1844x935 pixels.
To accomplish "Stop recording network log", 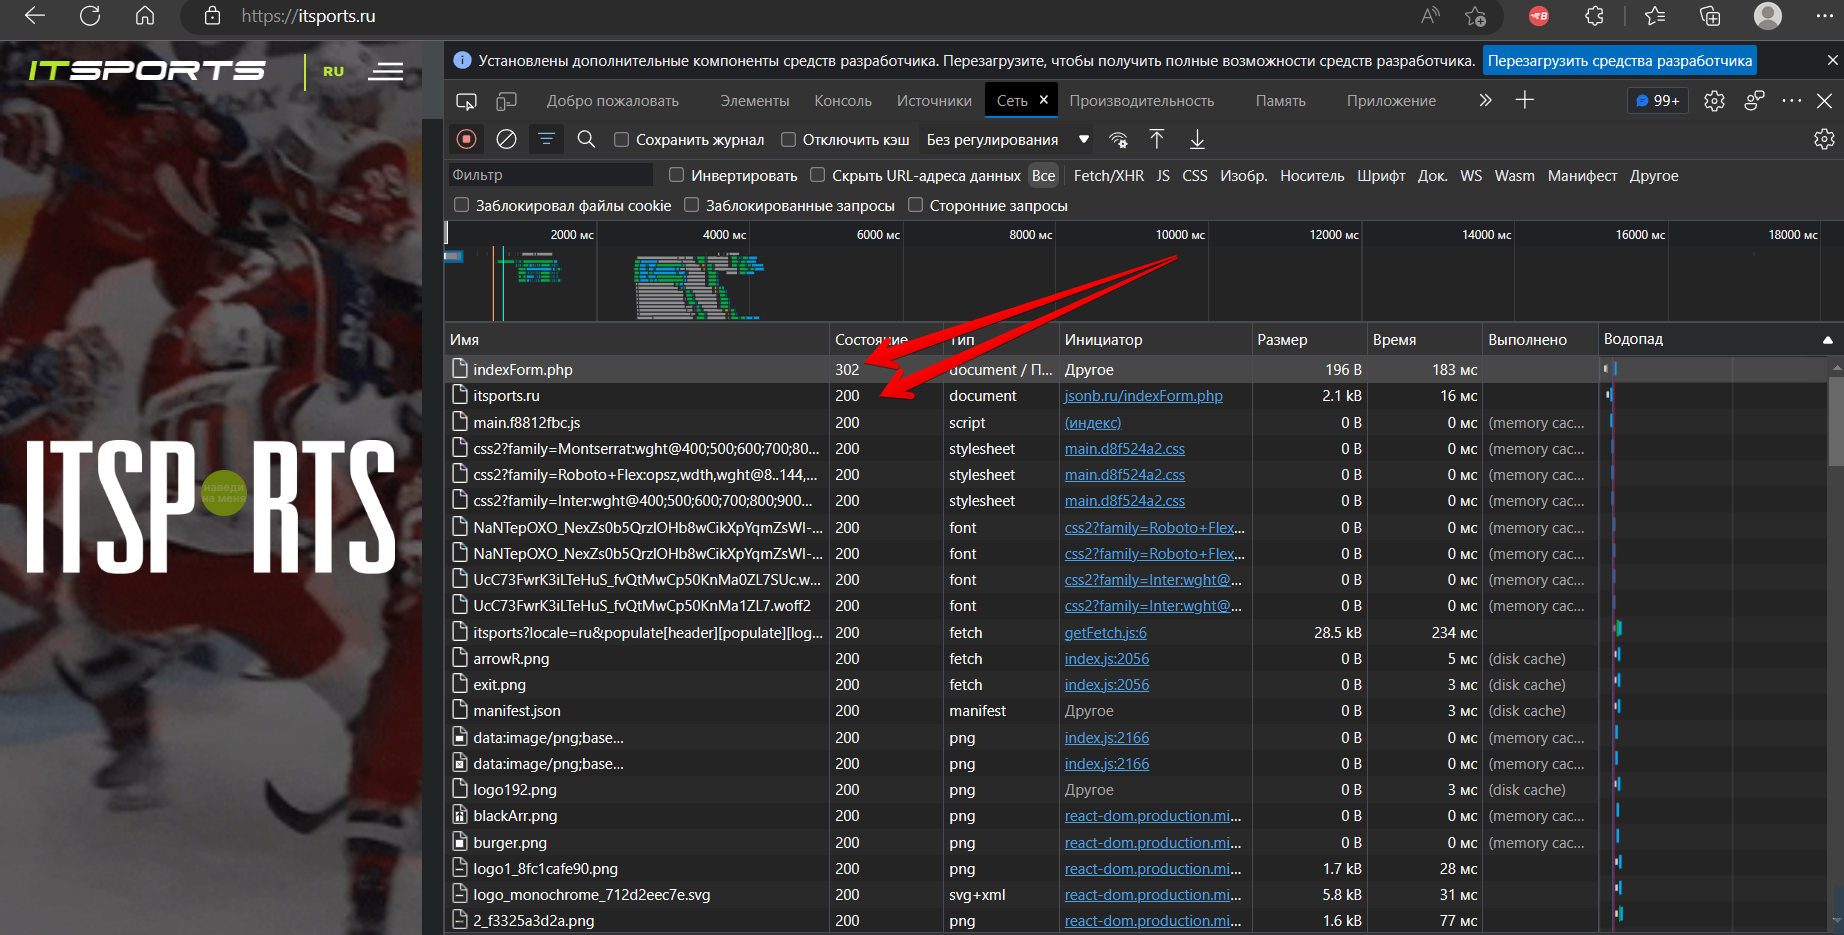I will (466, 139).
